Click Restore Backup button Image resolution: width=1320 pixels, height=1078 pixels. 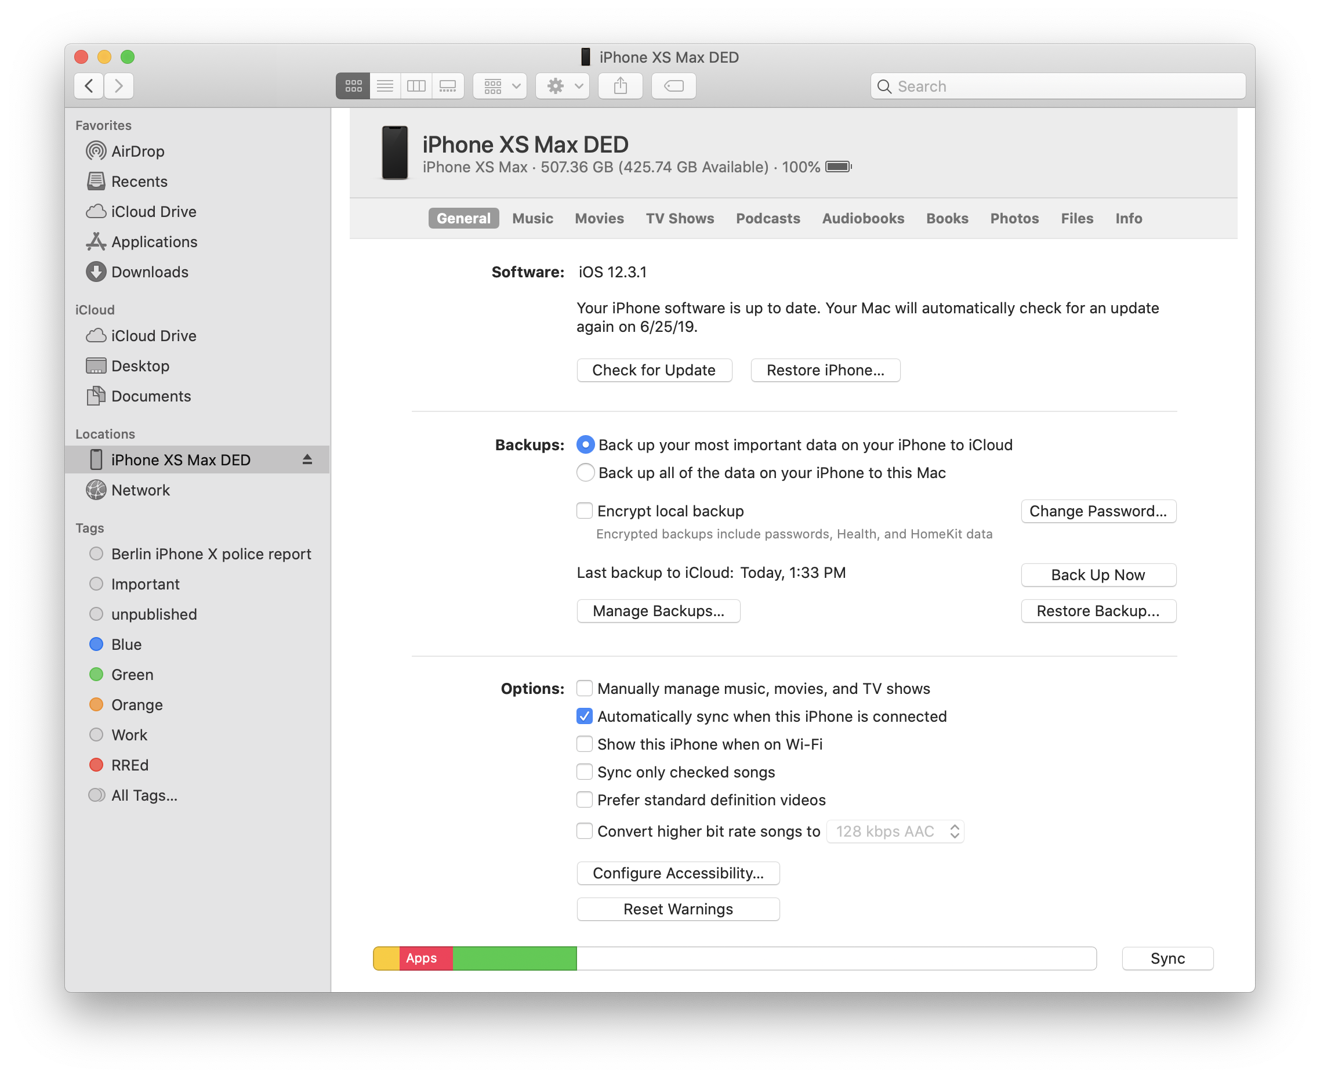[x=1098, y=611]
